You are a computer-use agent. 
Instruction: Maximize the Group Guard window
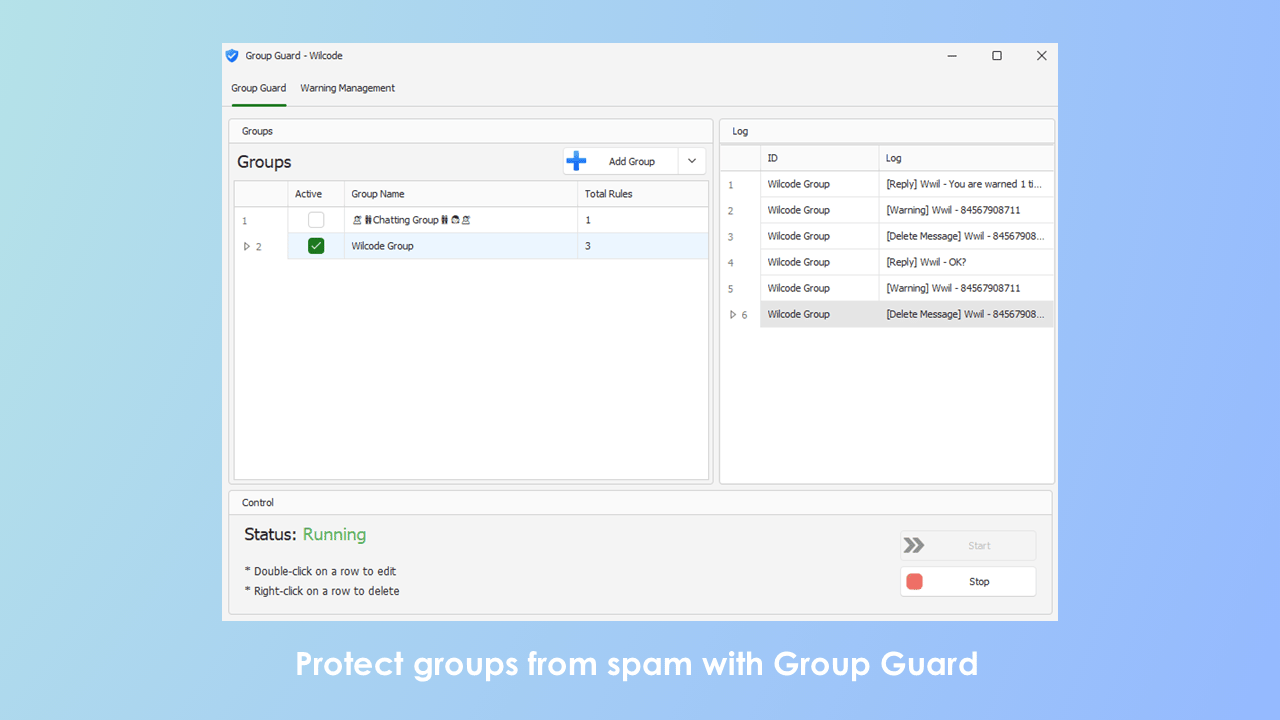pyautogui.click(x=996, y=56)
